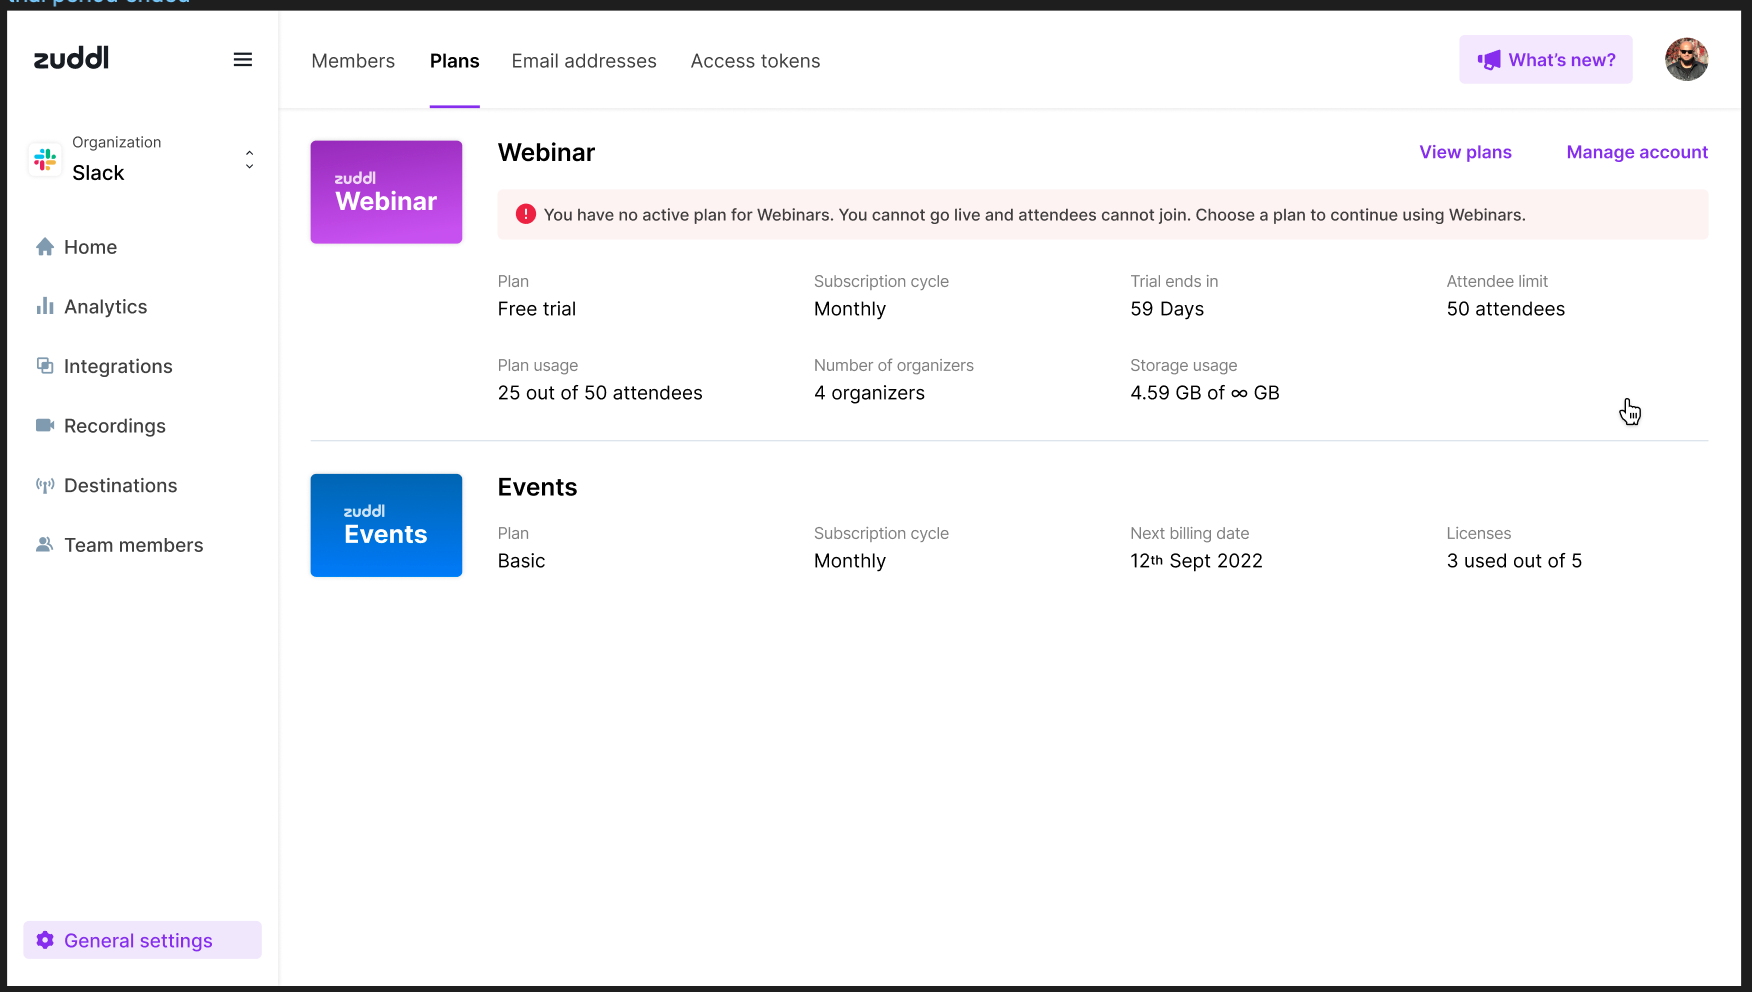The image size is (1752, 992).
Task: Click the purple Zuddl Webinar thumbnail
Action: click(386, 192)
